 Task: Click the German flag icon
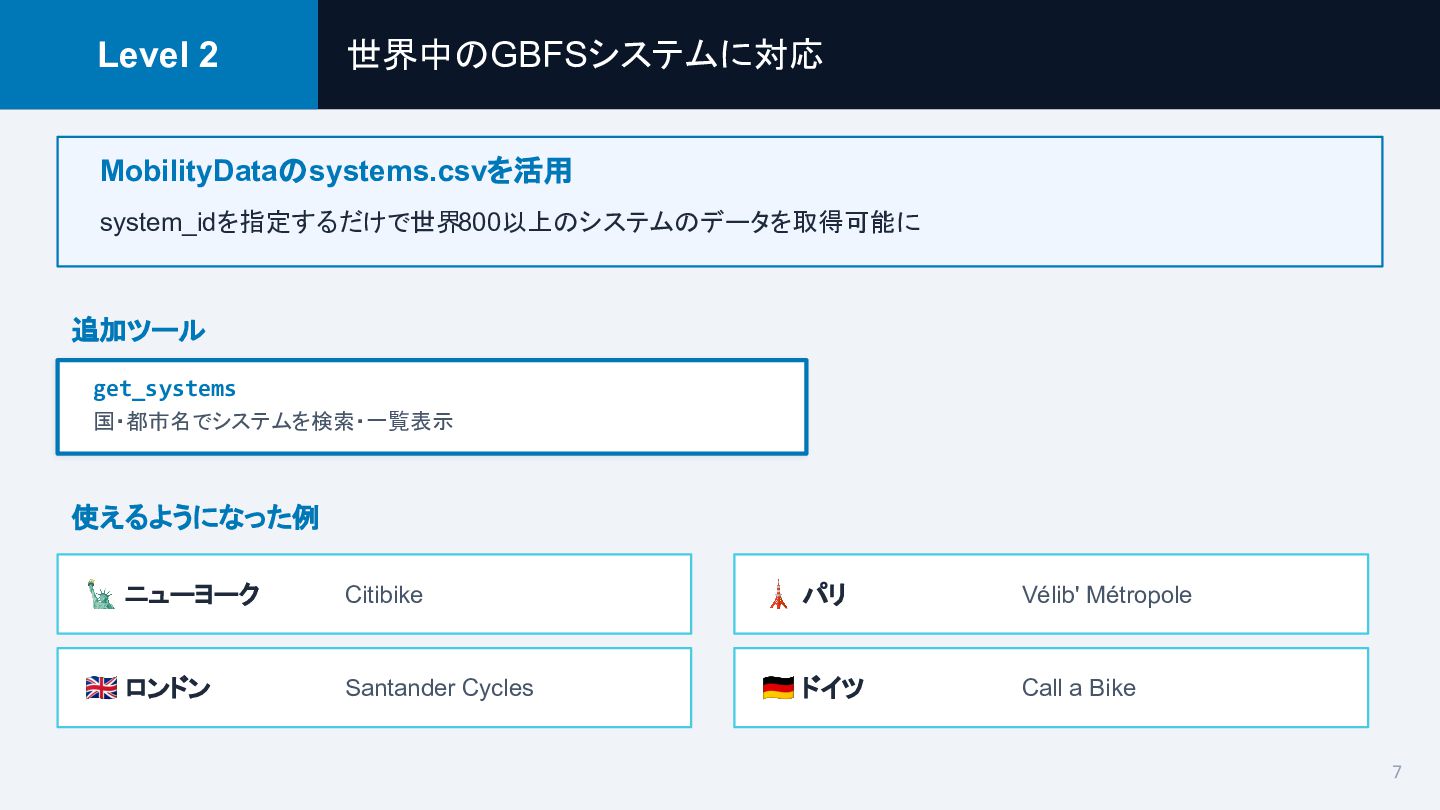coord(777,688)
